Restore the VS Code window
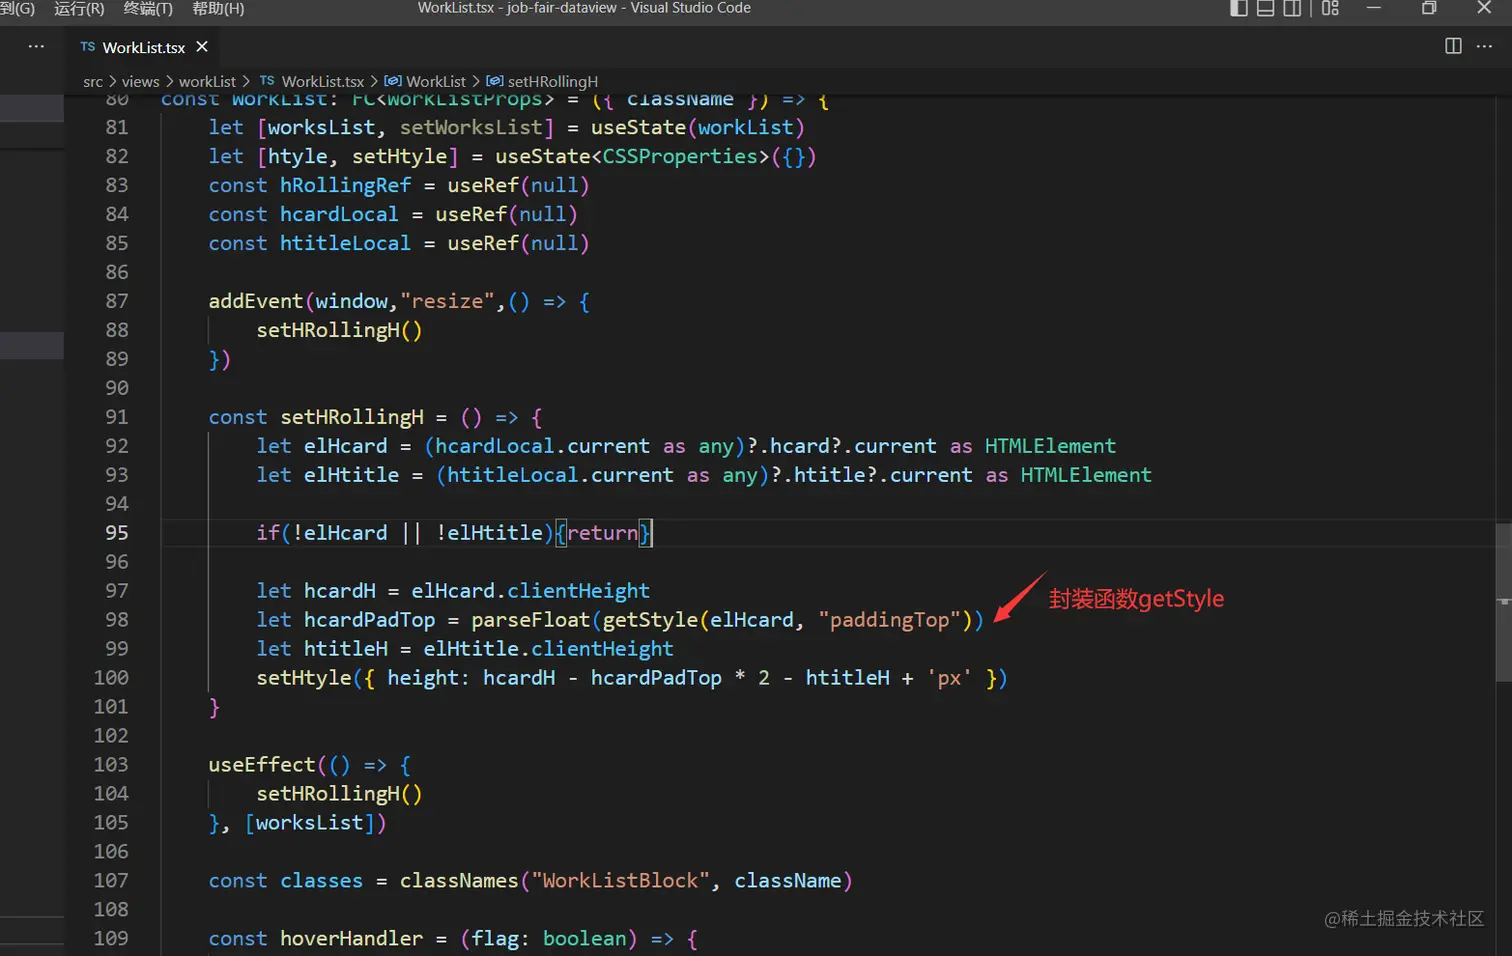Viewport: 1512px width, 956px height. point(1429,8)
